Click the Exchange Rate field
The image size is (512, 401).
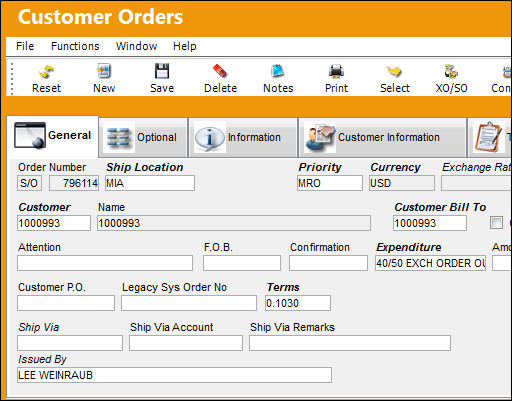[476, 183]
